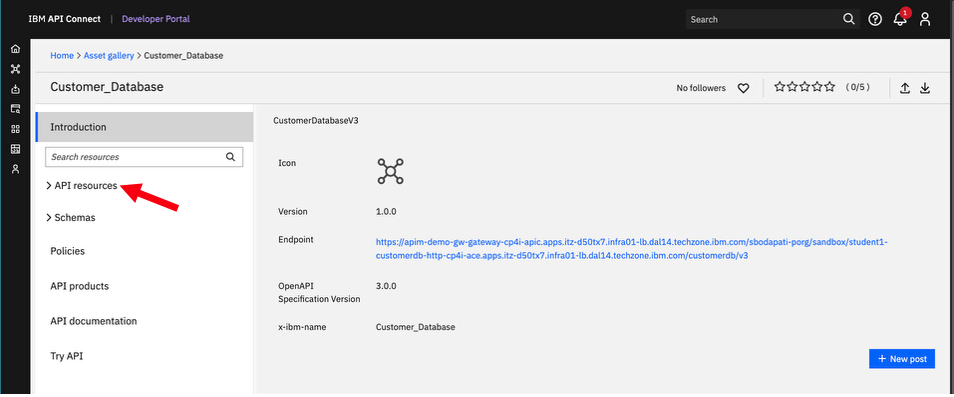Open the user profile icon in header

tap(925, 19)
